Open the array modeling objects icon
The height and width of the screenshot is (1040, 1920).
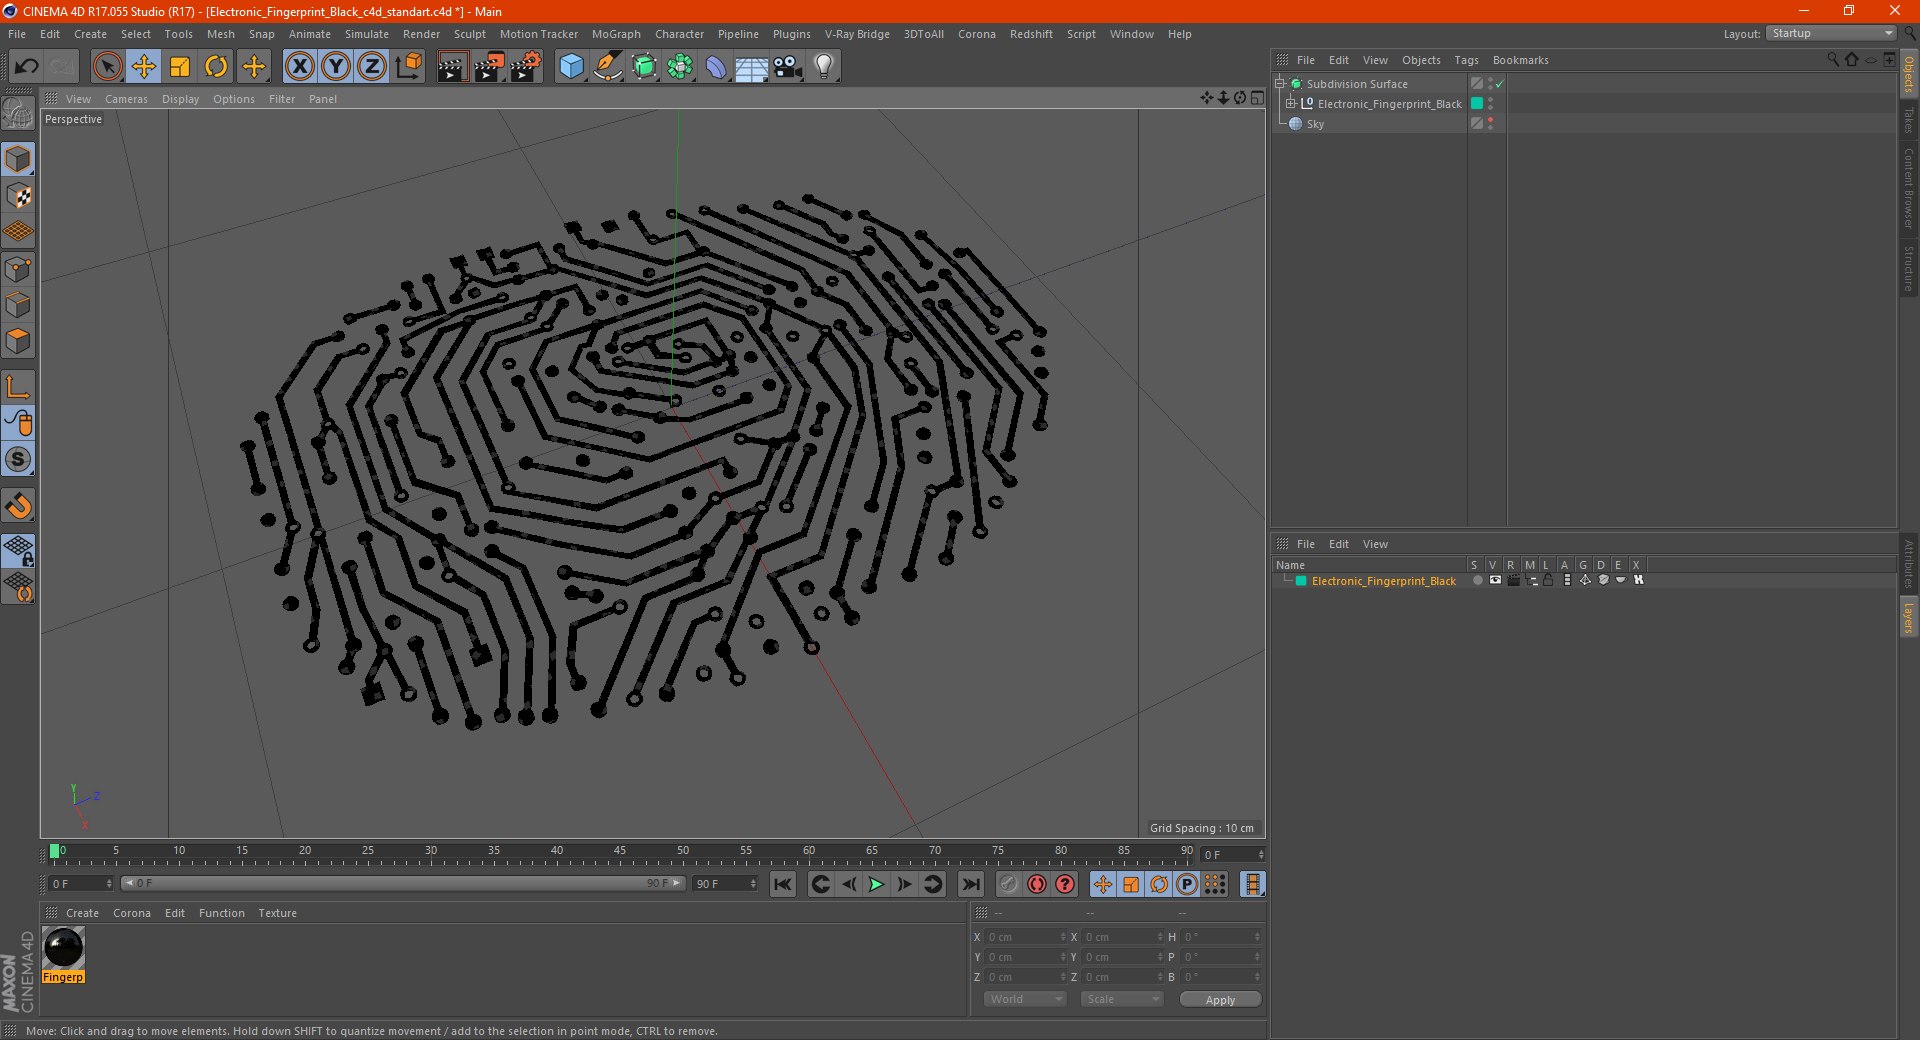click(x=680, y=67)
